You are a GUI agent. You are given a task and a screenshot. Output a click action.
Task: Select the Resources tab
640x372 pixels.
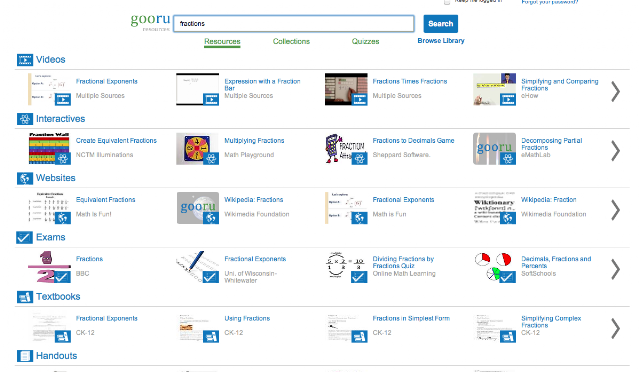[x=222, y=41]
